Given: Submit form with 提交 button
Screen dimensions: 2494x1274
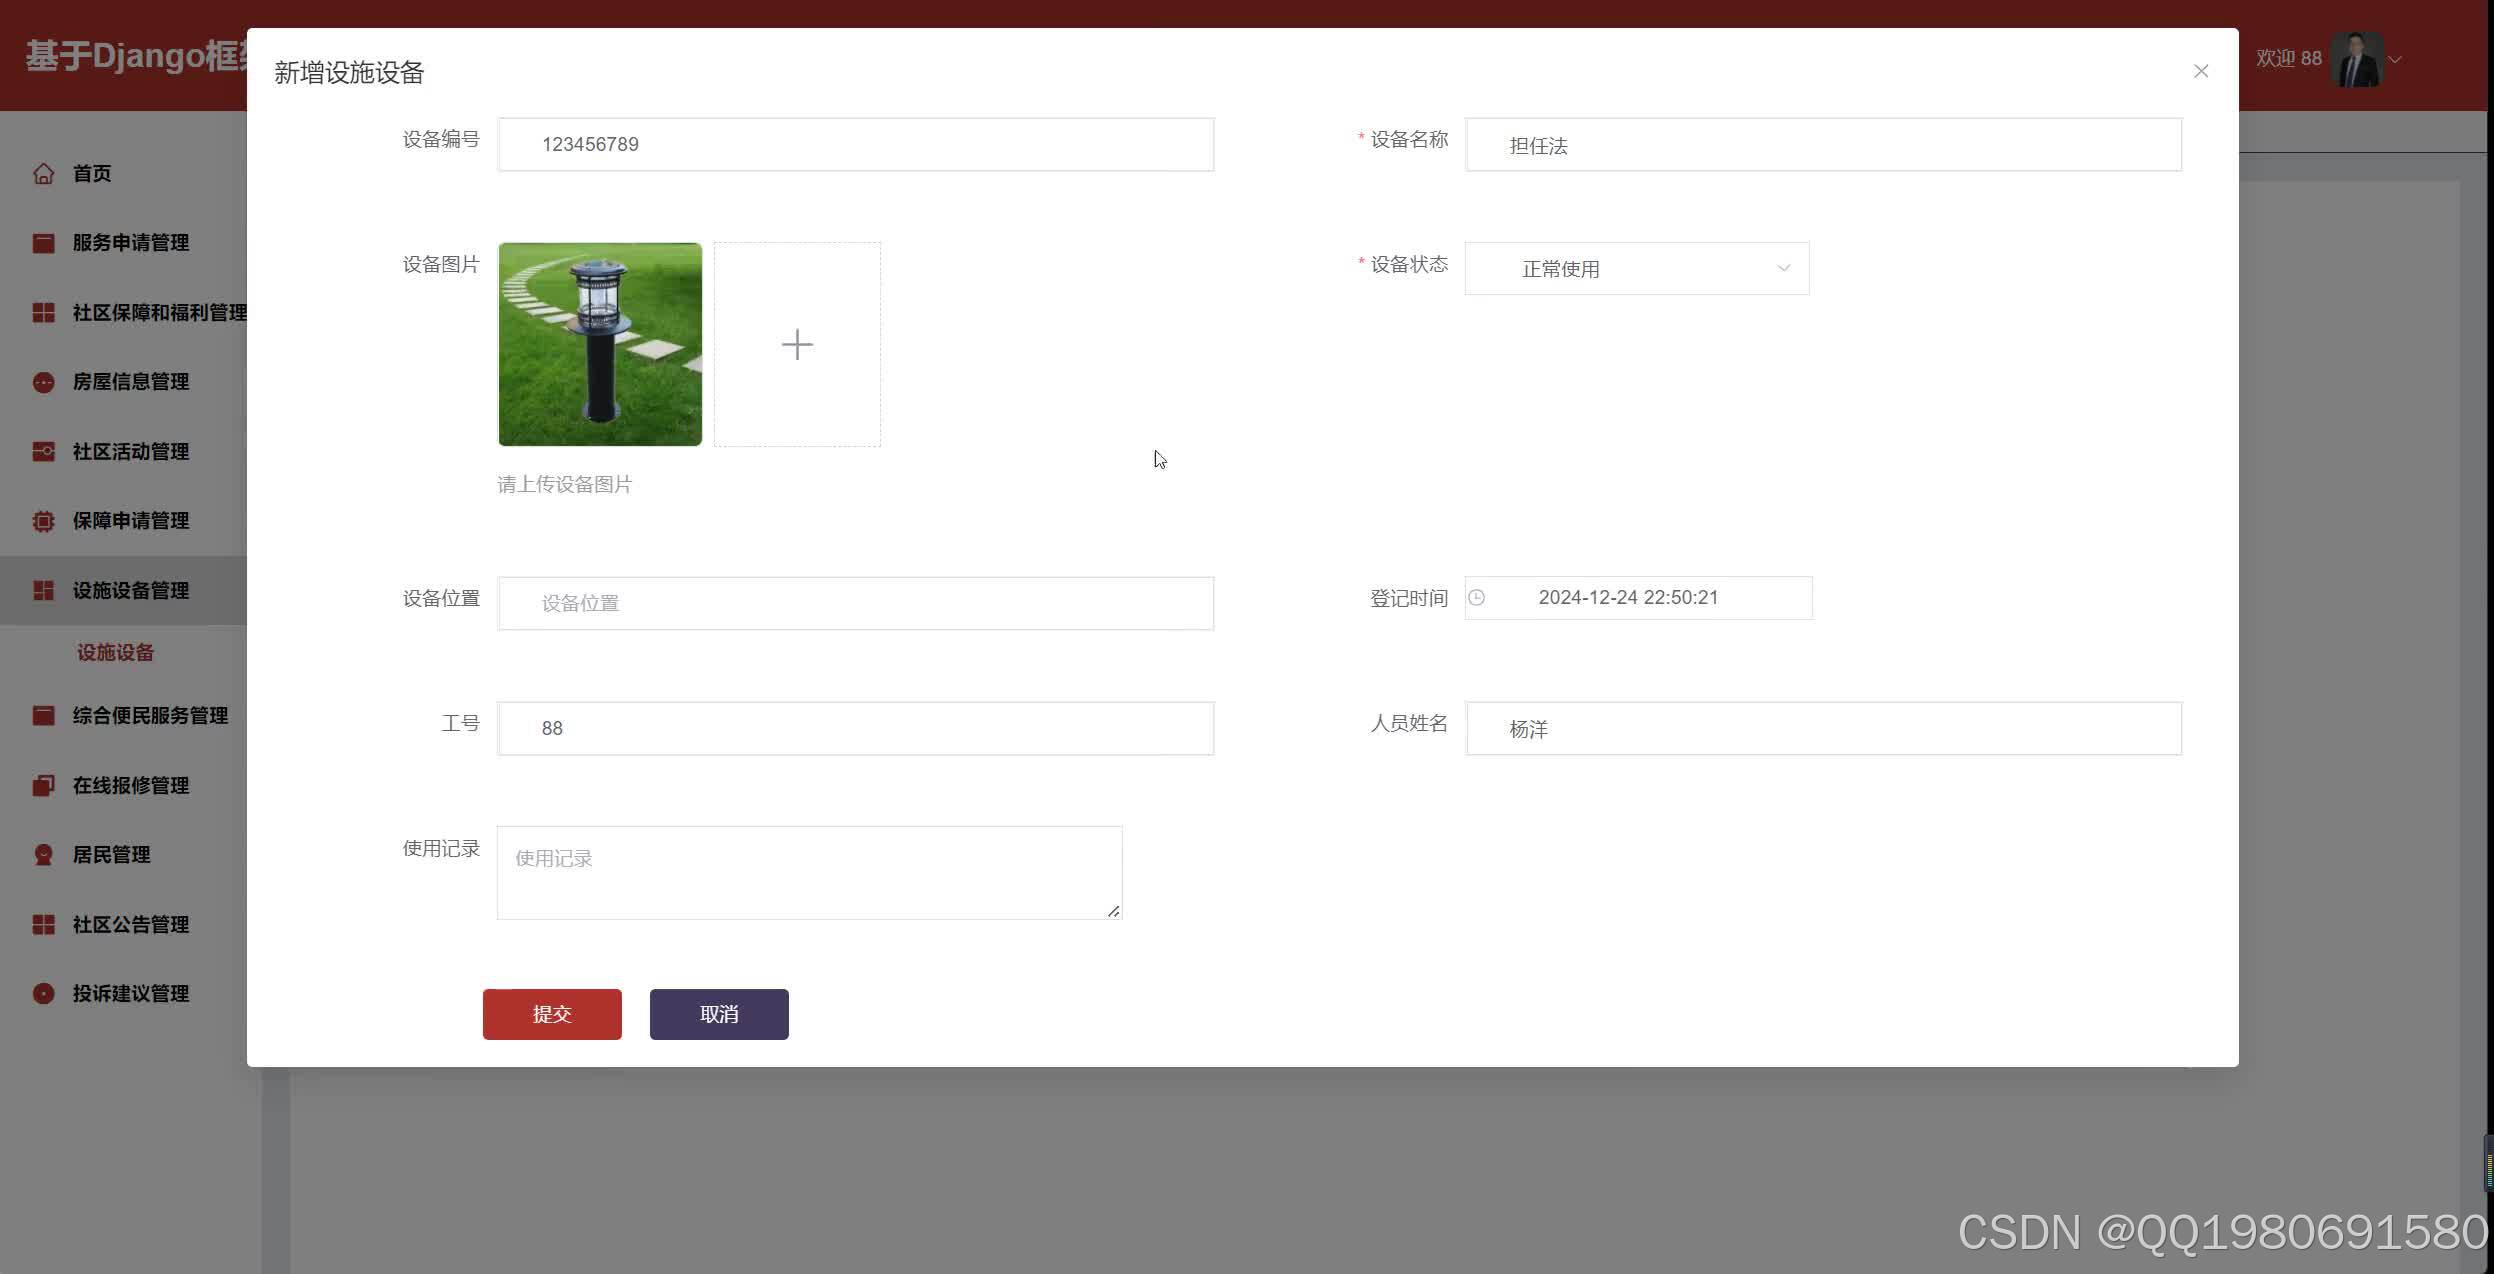Looking at the screenshot, I should 552,1014.
